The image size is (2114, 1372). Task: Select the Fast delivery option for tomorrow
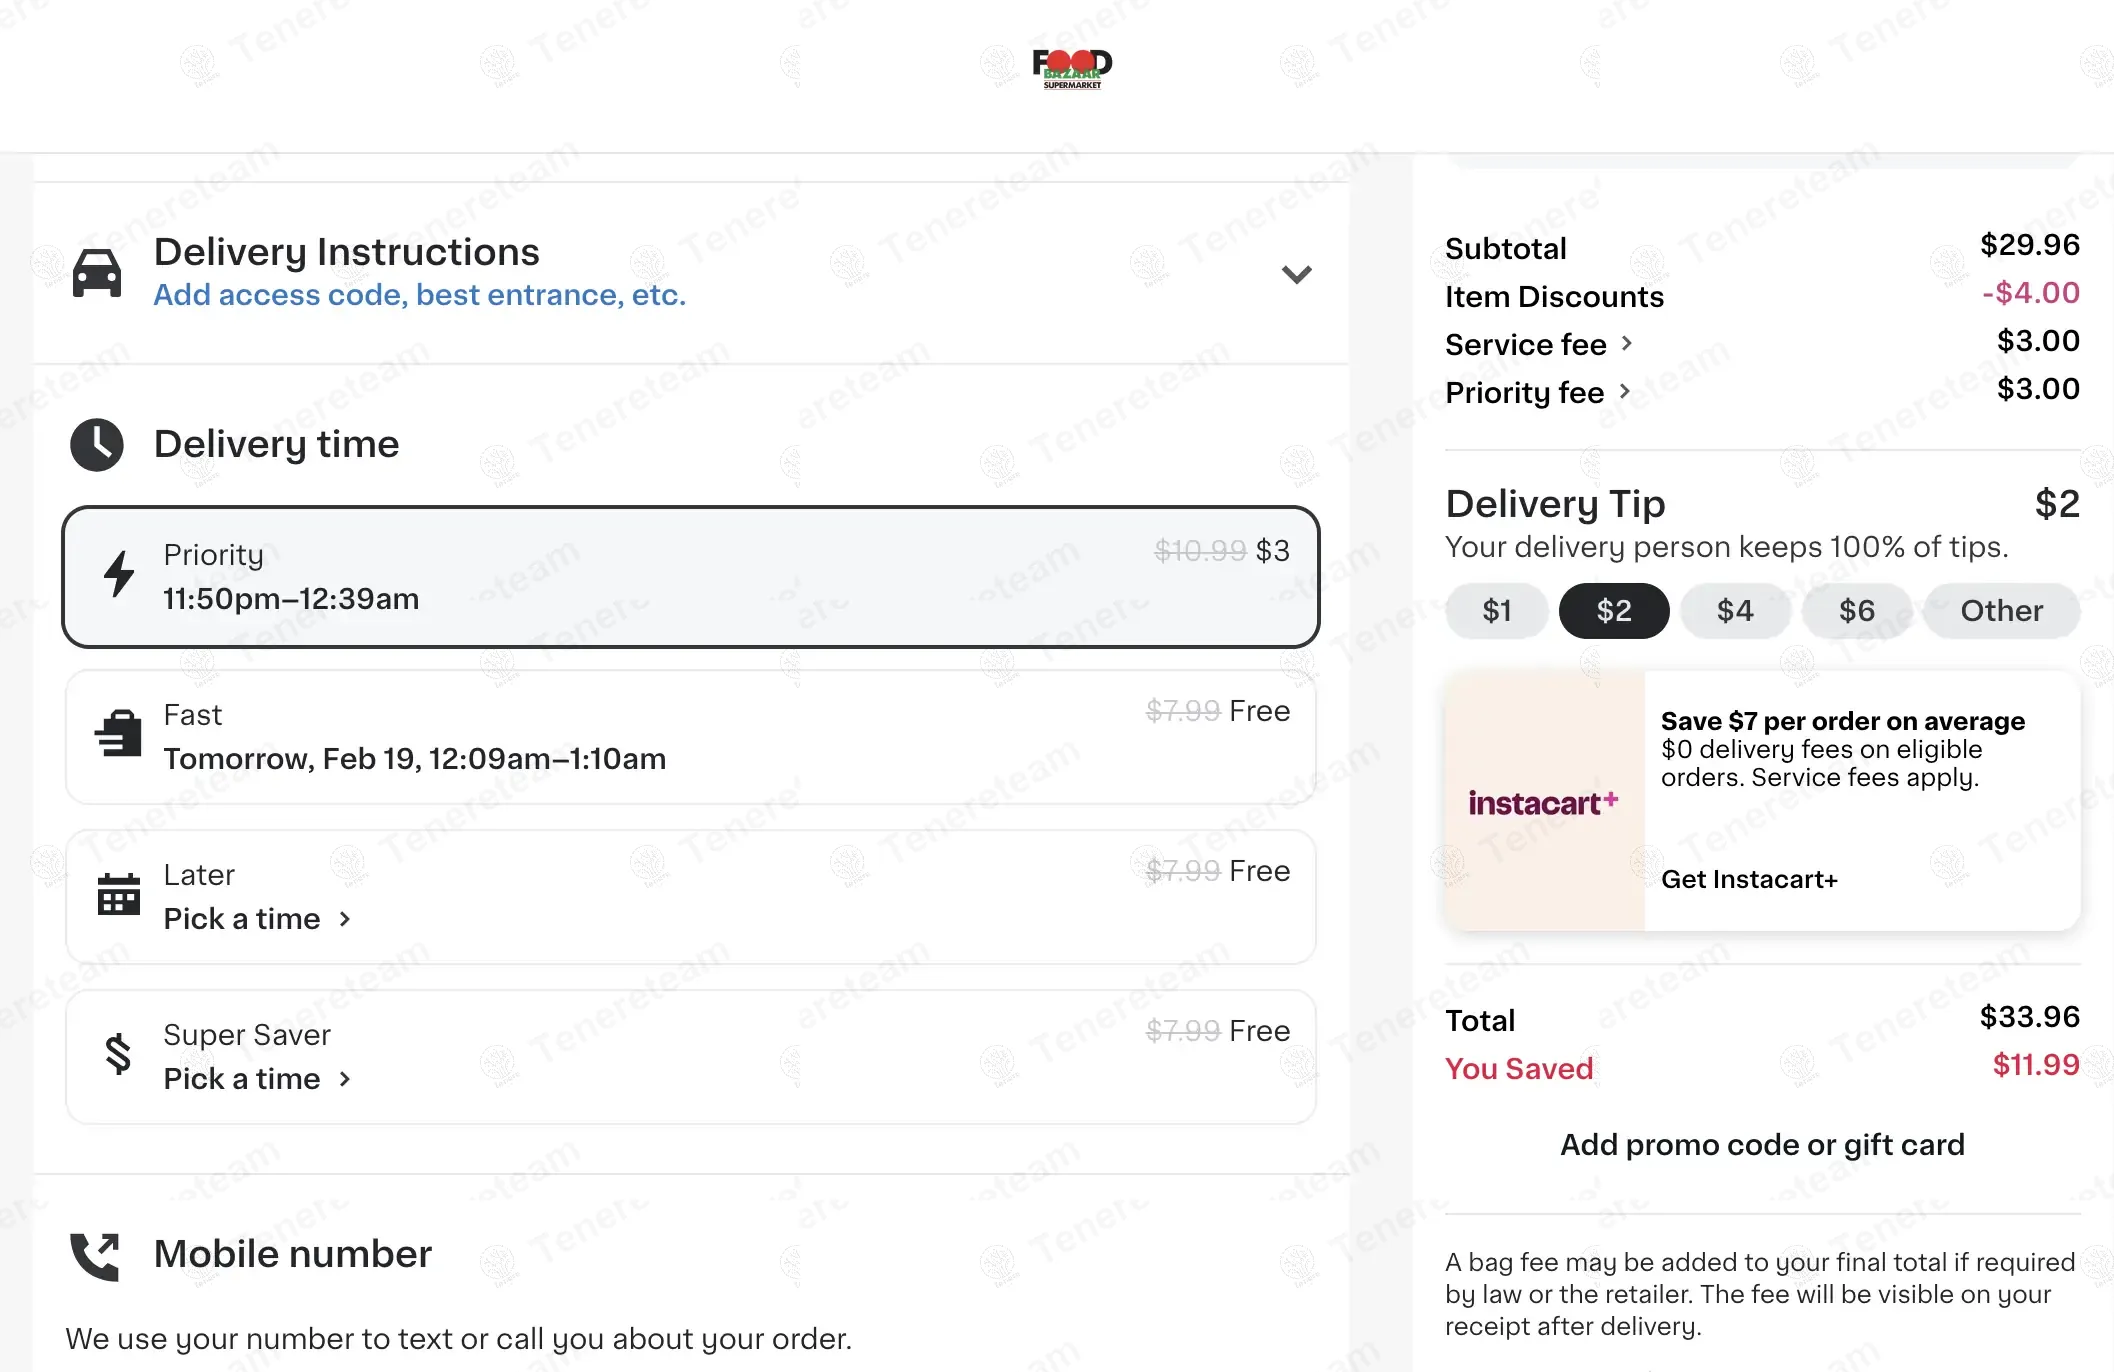690,737
